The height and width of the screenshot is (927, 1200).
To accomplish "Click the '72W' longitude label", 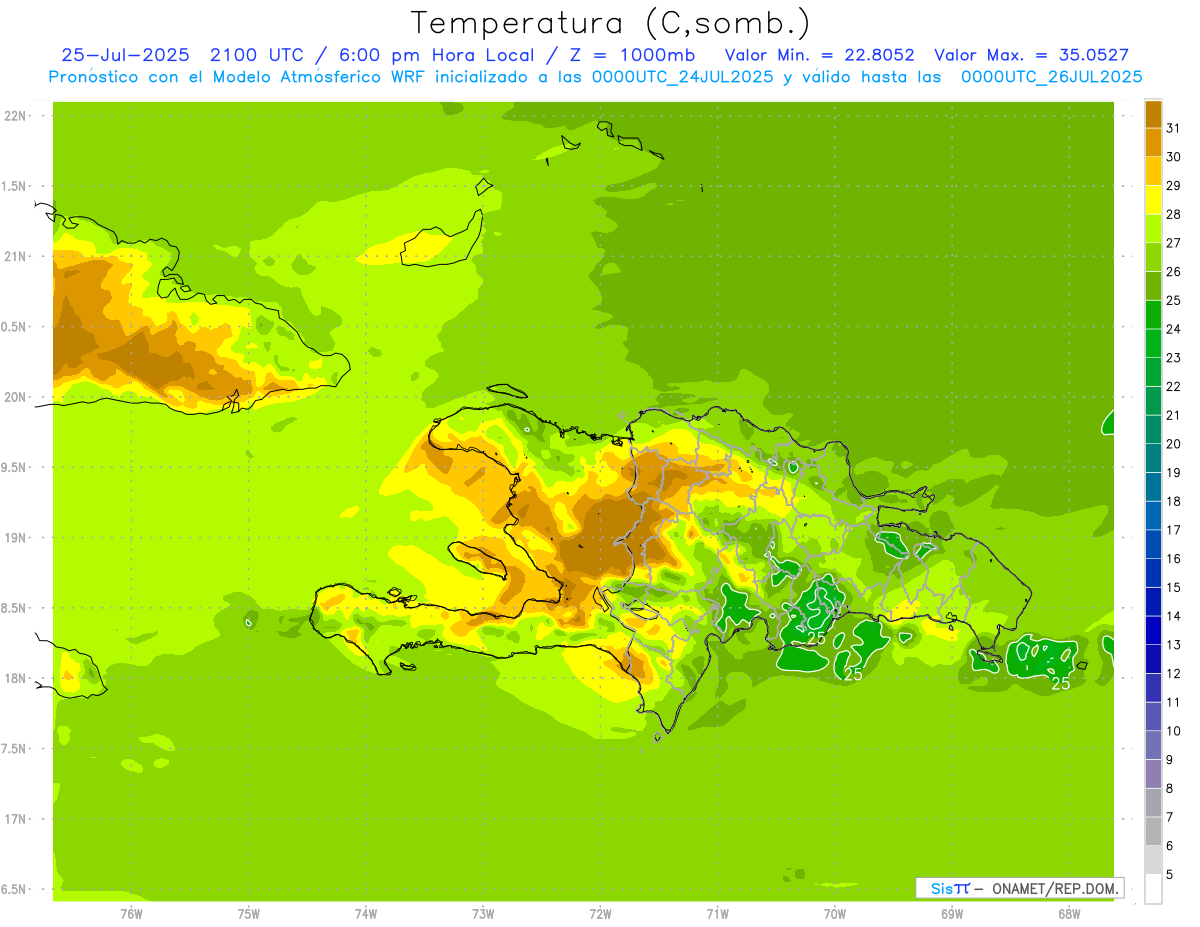I will [x=600, y=914].
